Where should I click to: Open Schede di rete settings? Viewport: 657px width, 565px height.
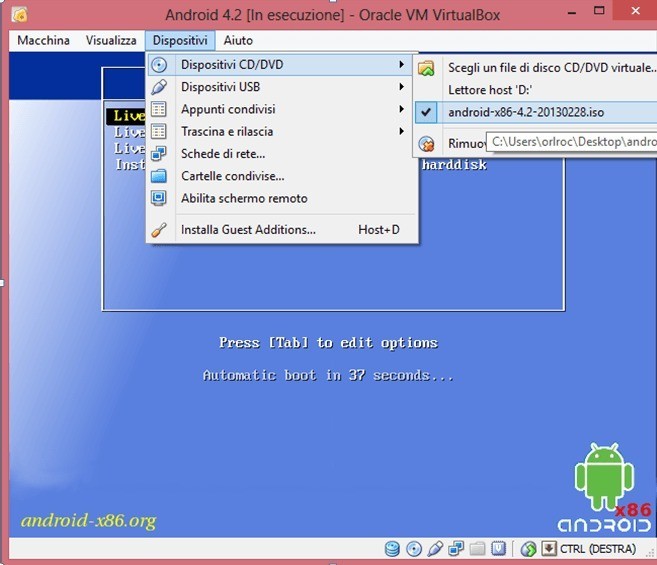click(x=224, y=153)
